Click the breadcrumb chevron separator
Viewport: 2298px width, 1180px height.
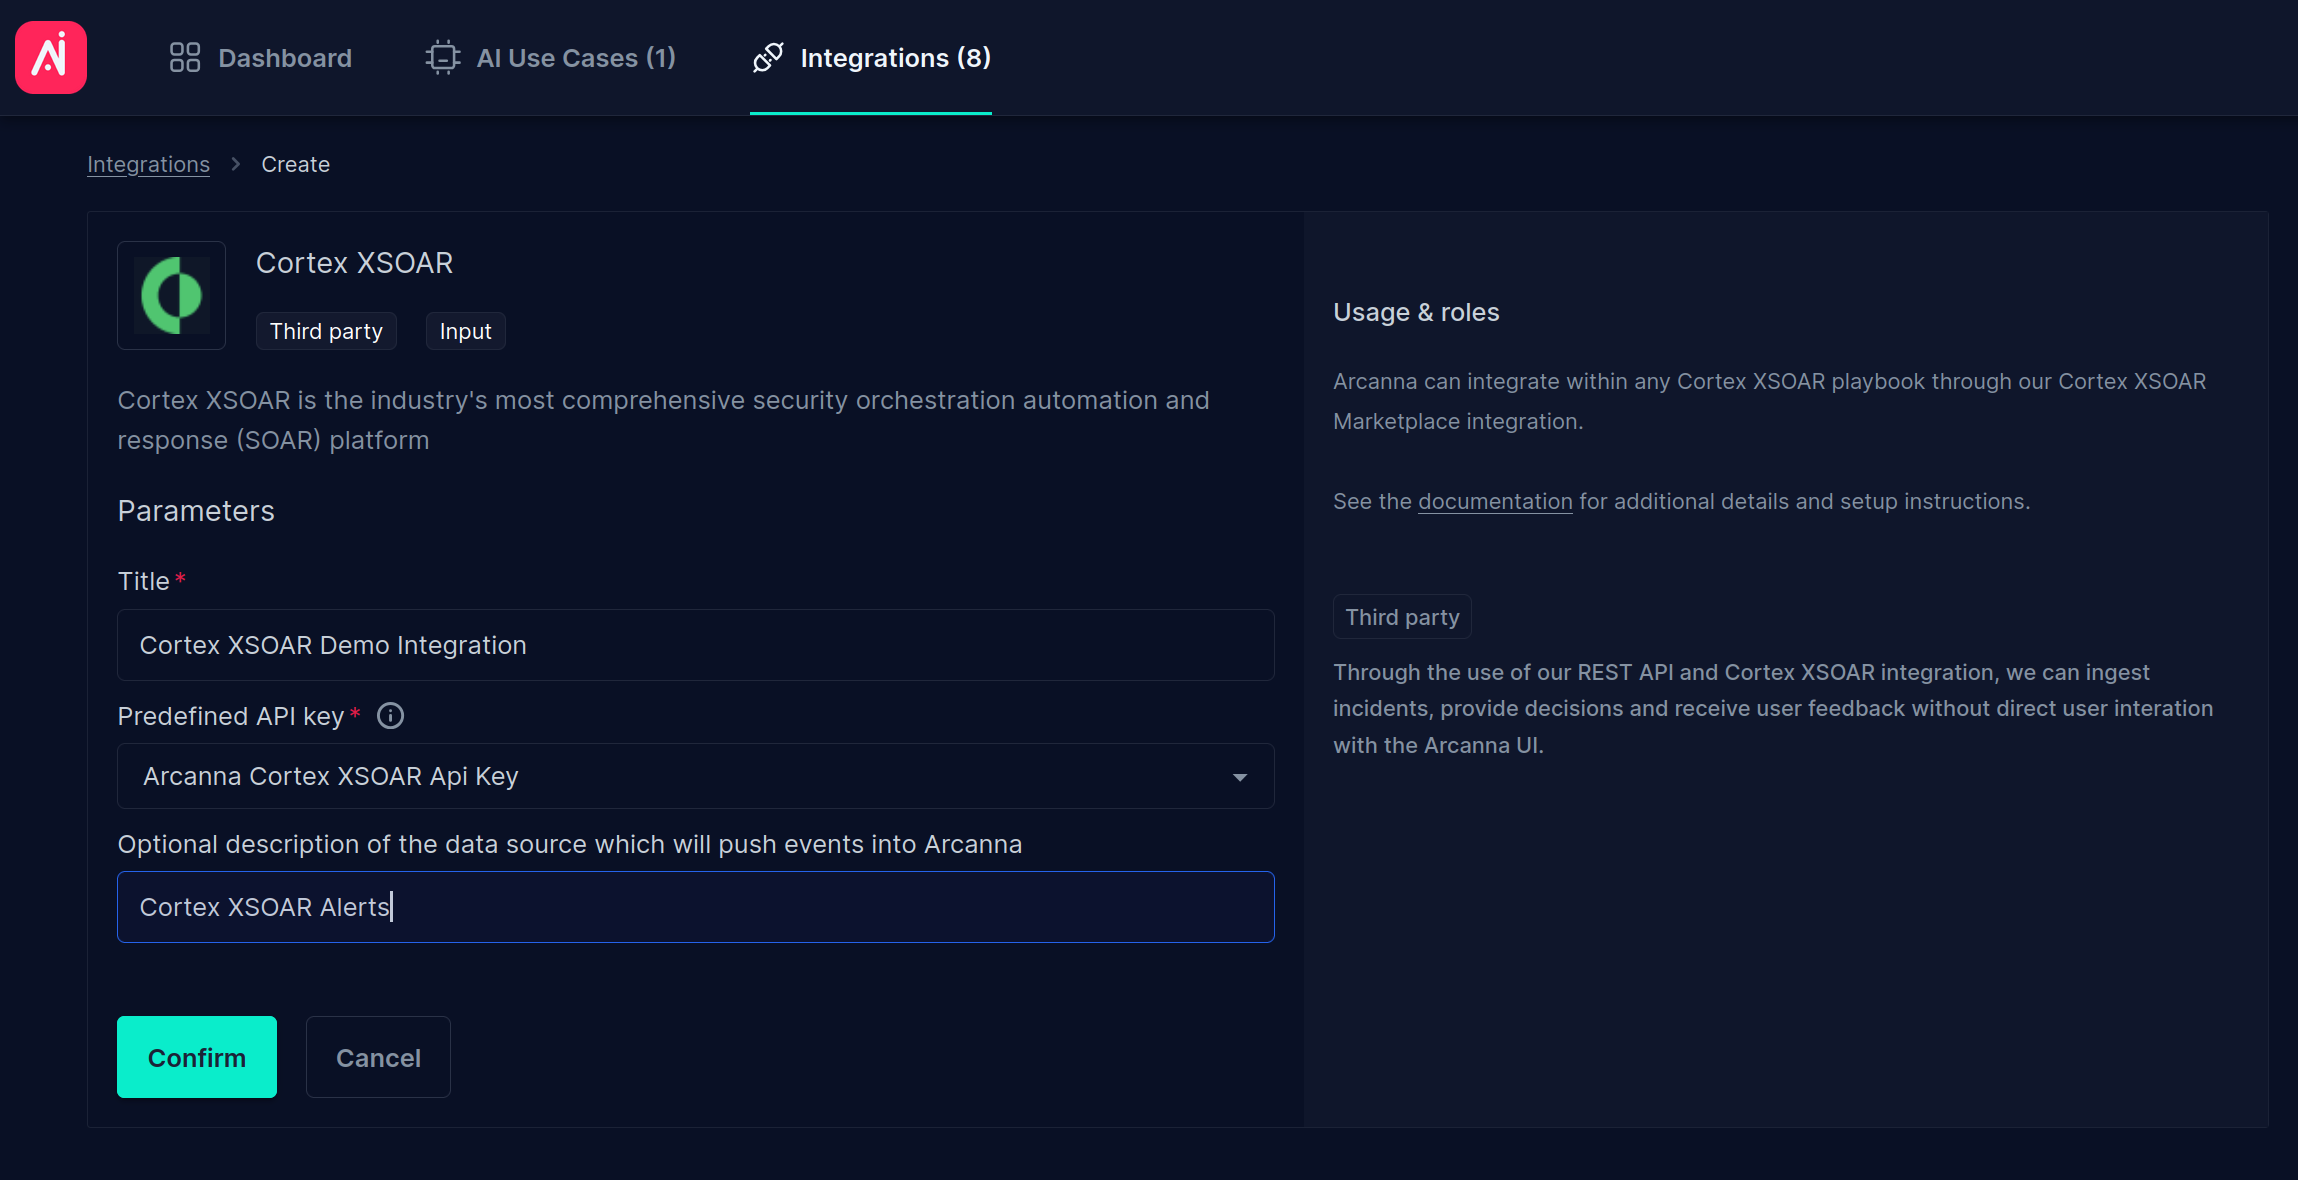point(236,164)
